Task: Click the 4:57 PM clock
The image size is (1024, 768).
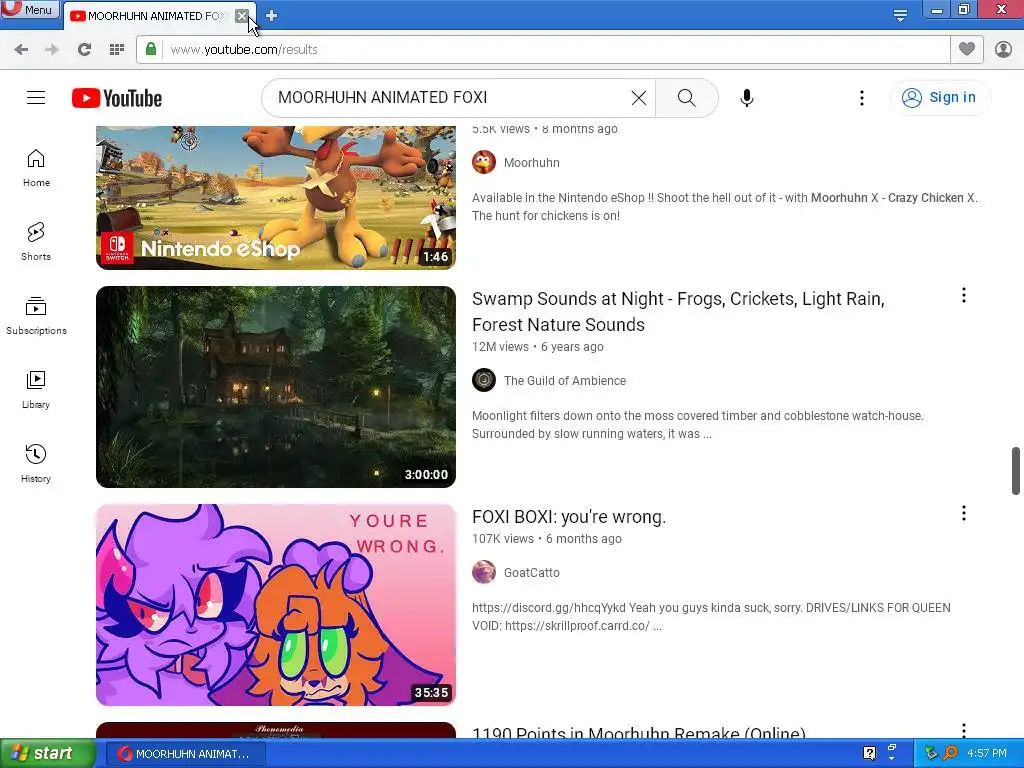Action: pyautogui.click(x=987, y=753)
